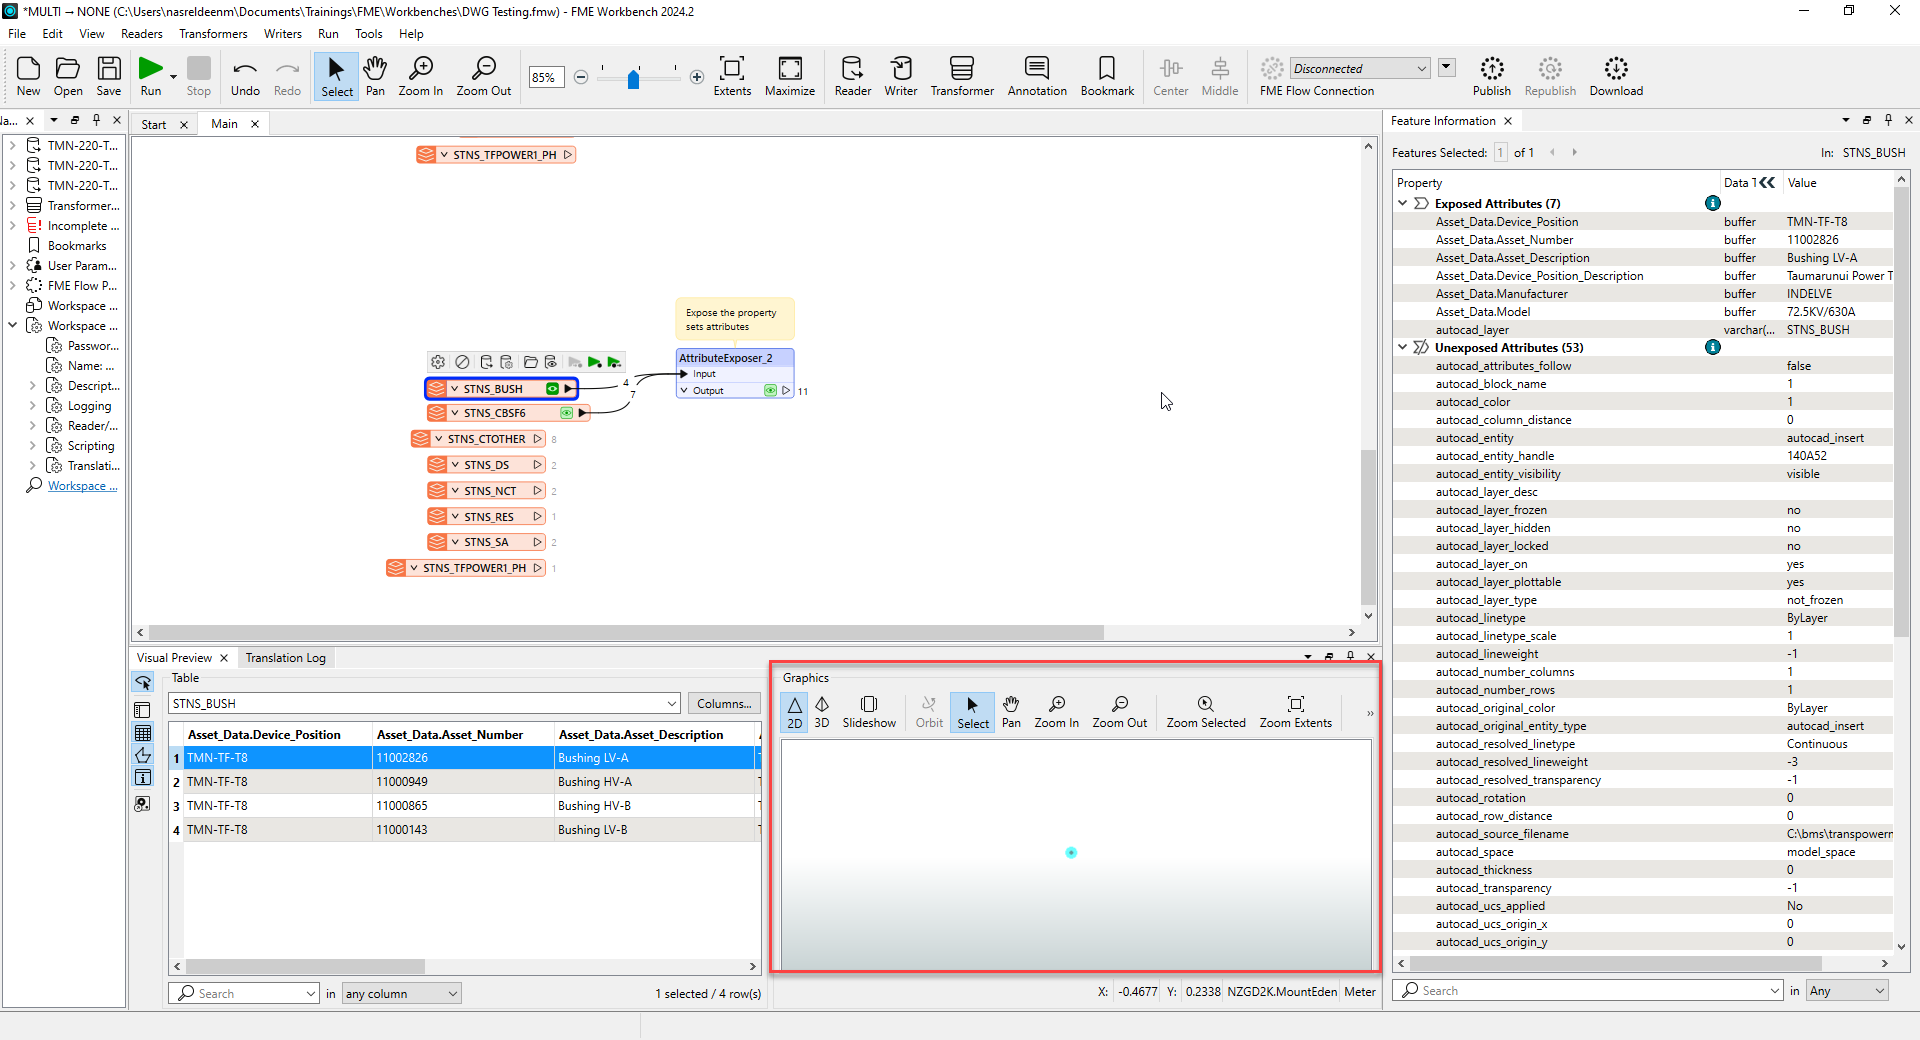Disable STNS_BUSH using the mini toolbar icon
The image size is (1920, 1040).
click(x=462, y=362)
